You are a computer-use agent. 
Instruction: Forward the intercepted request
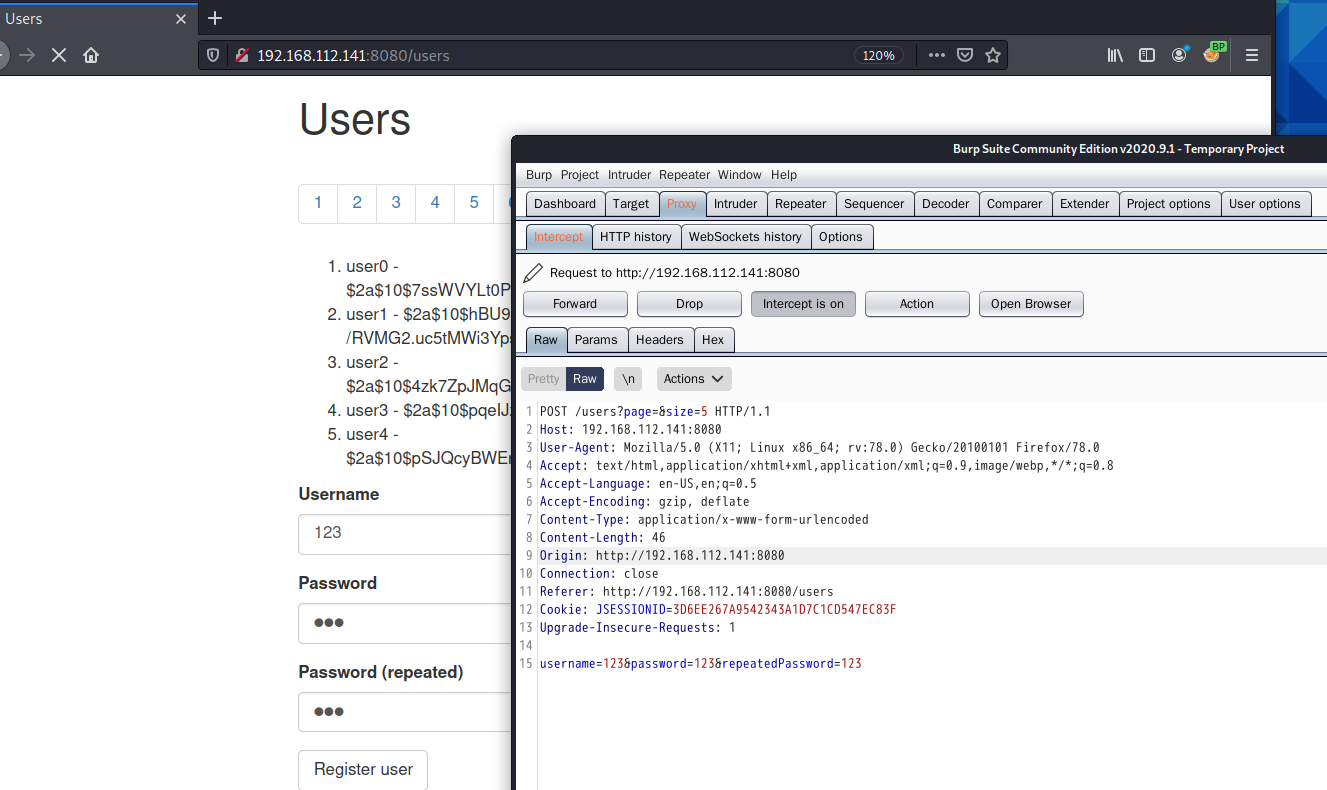[x=575, y=304]
